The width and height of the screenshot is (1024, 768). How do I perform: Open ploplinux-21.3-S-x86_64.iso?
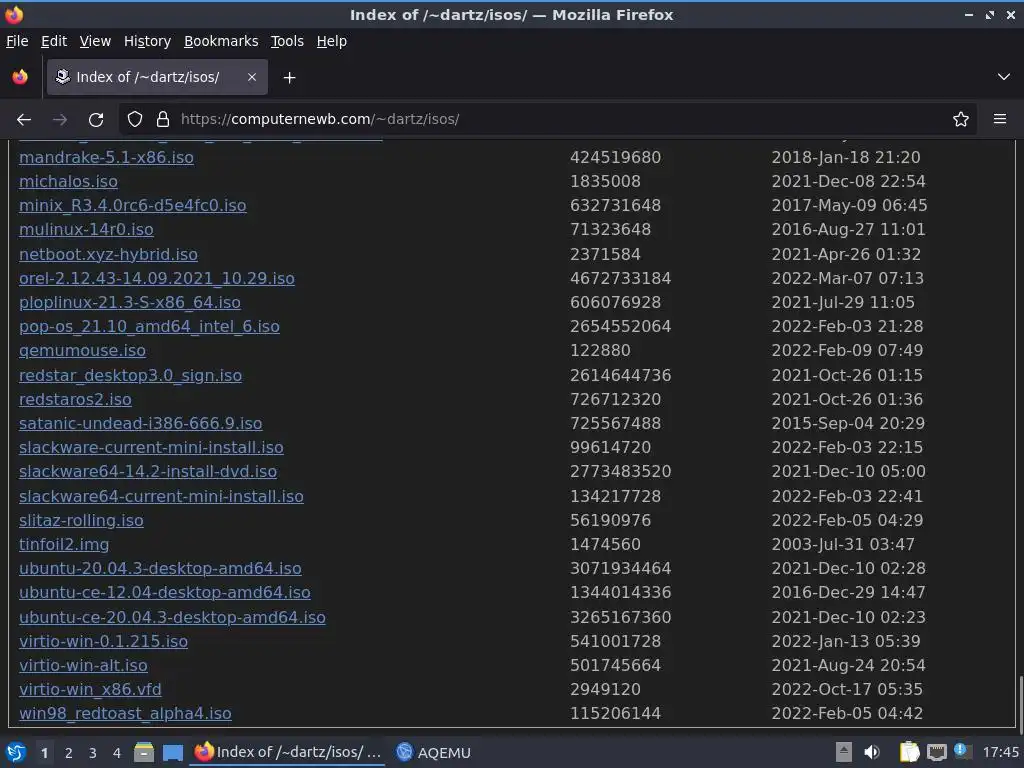[130, 303]
